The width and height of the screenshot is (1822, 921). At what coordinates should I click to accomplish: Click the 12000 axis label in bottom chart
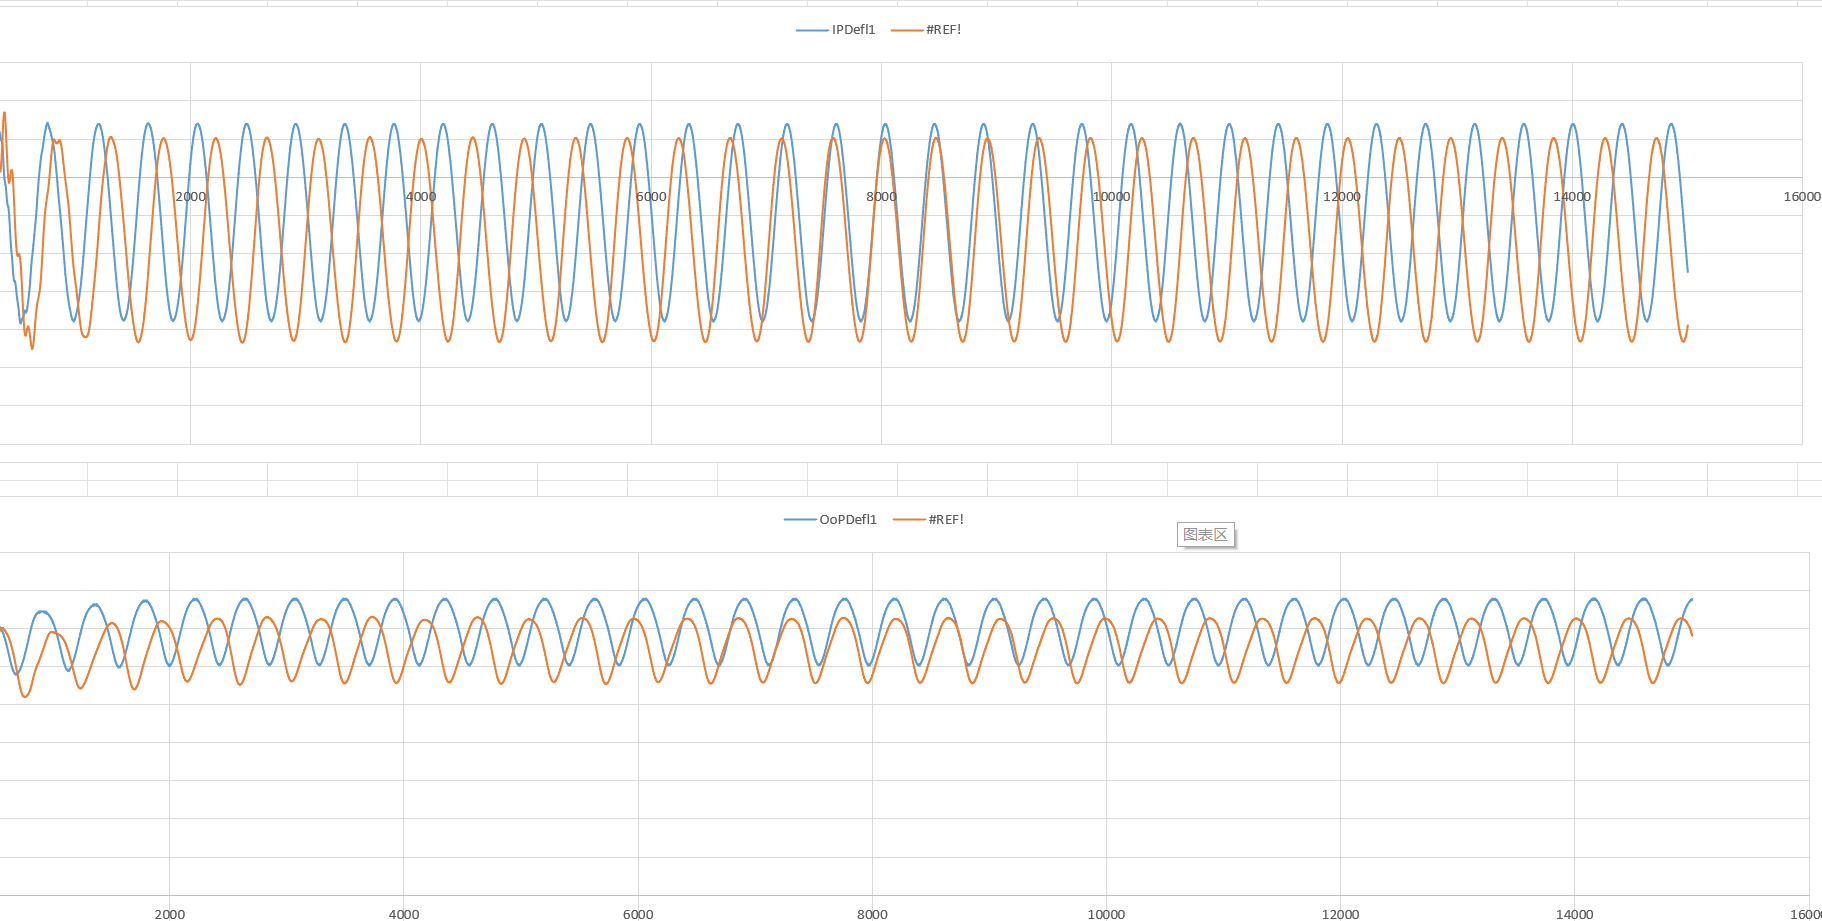(1340, 914)
